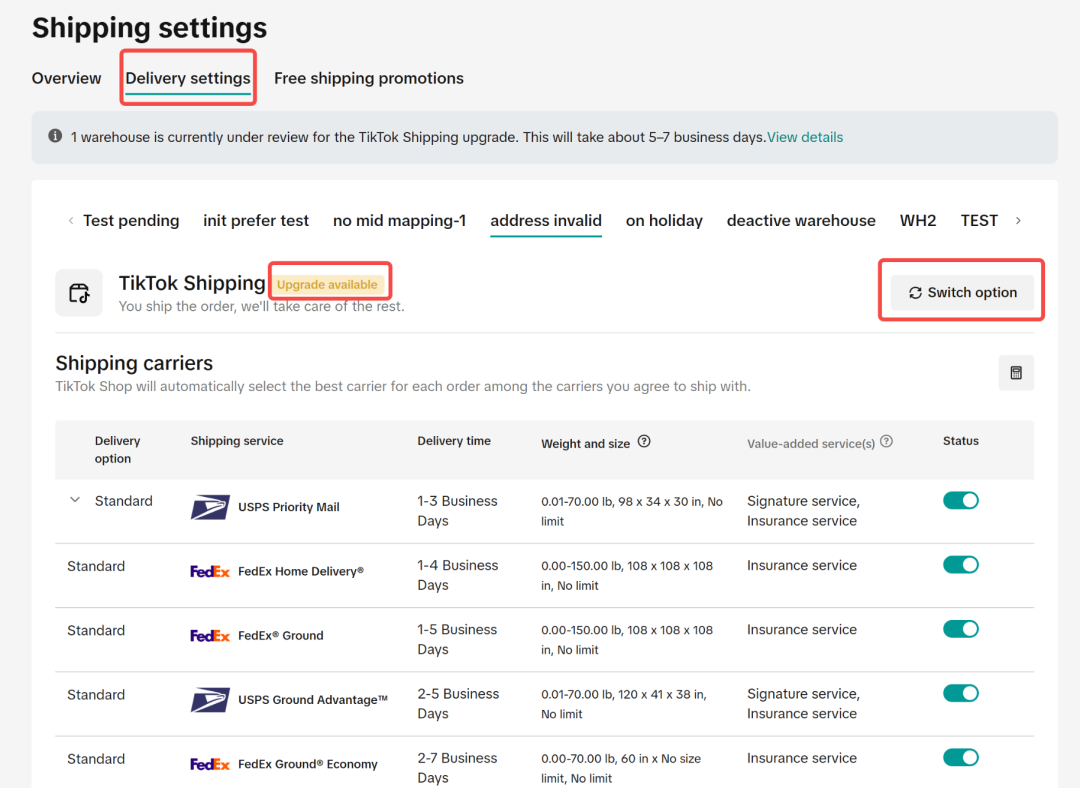Click the info icon in warehouse review banner
1080x788 pixels.
55,136
